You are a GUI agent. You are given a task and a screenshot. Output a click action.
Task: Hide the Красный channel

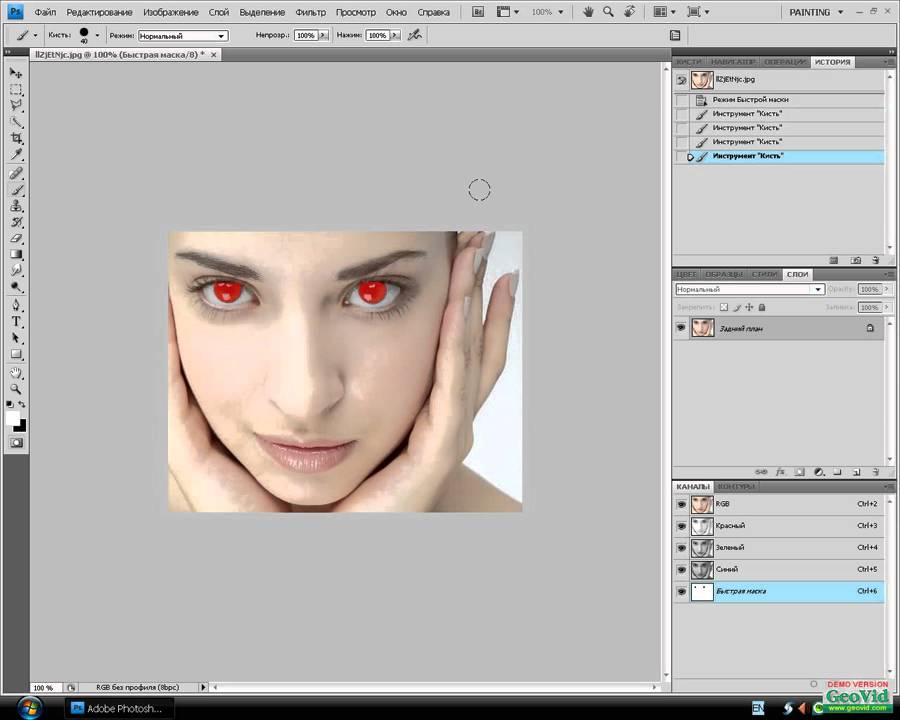(681, 526)
